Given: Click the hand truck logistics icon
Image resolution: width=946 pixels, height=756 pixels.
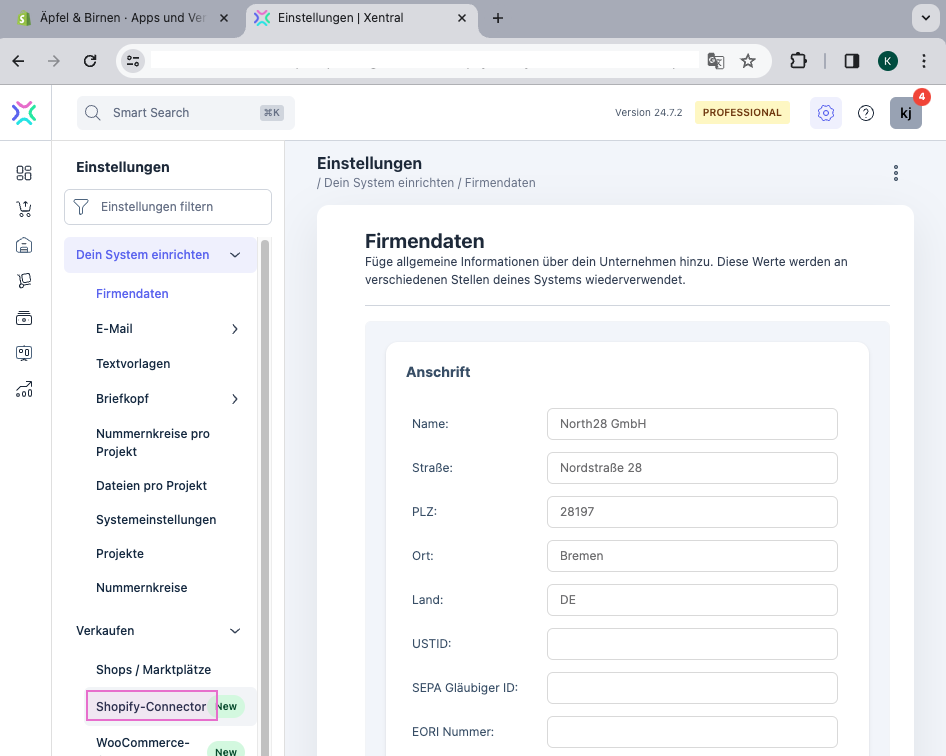Looking at the screenshot, I should click(24, 281).
